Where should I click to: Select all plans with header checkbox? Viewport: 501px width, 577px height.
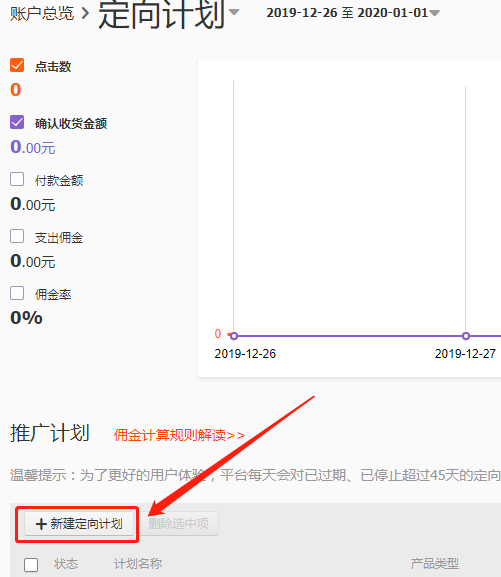31,565
